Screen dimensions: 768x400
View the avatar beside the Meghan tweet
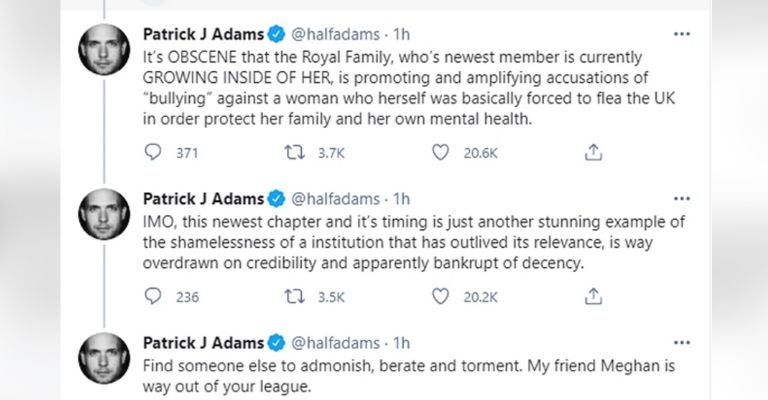pyautogui.click(x=103, y=358)
